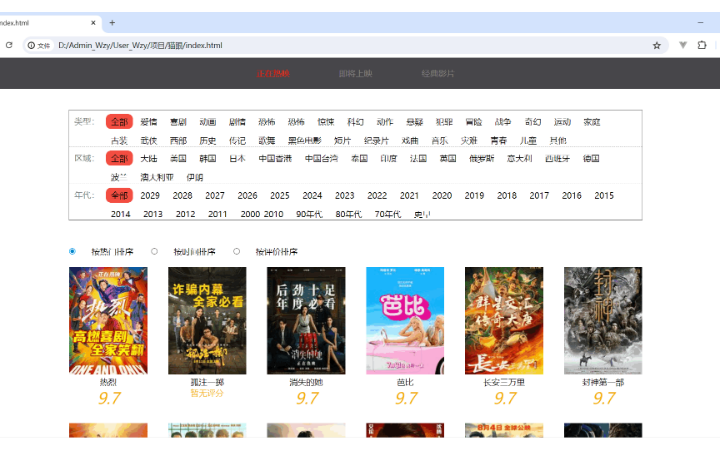Screen dimensions: 720x450
Task: Filter by year 2029
Action: pos(150,196)
